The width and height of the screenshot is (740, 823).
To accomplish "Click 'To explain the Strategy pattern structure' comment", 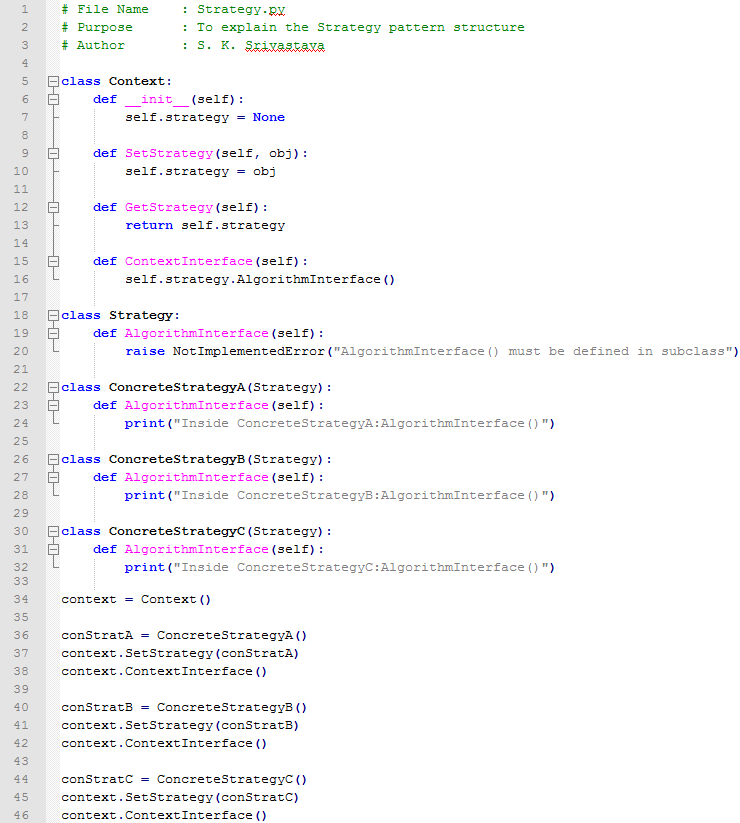I will [361, 27].
